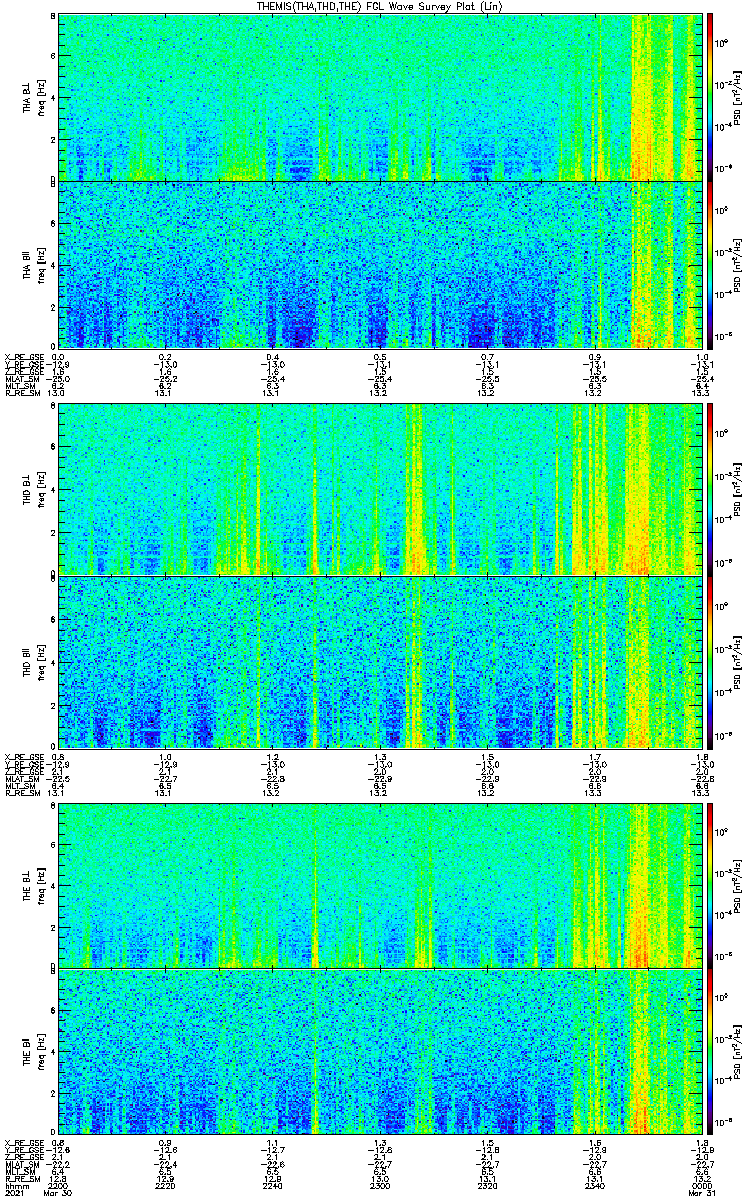Click the 2220 time tick label
Image resolution: width=750 pixels, height=1200 pixels.
point(165,1185)
